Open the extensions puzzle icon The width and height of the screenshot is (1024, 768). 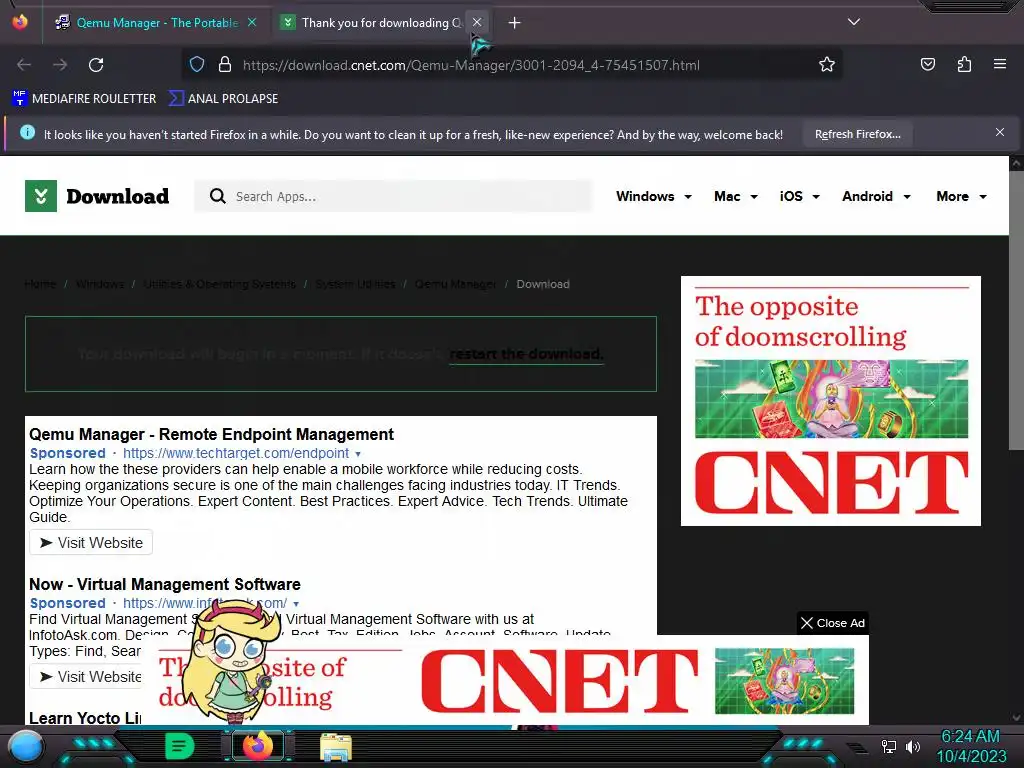(964, 64)
